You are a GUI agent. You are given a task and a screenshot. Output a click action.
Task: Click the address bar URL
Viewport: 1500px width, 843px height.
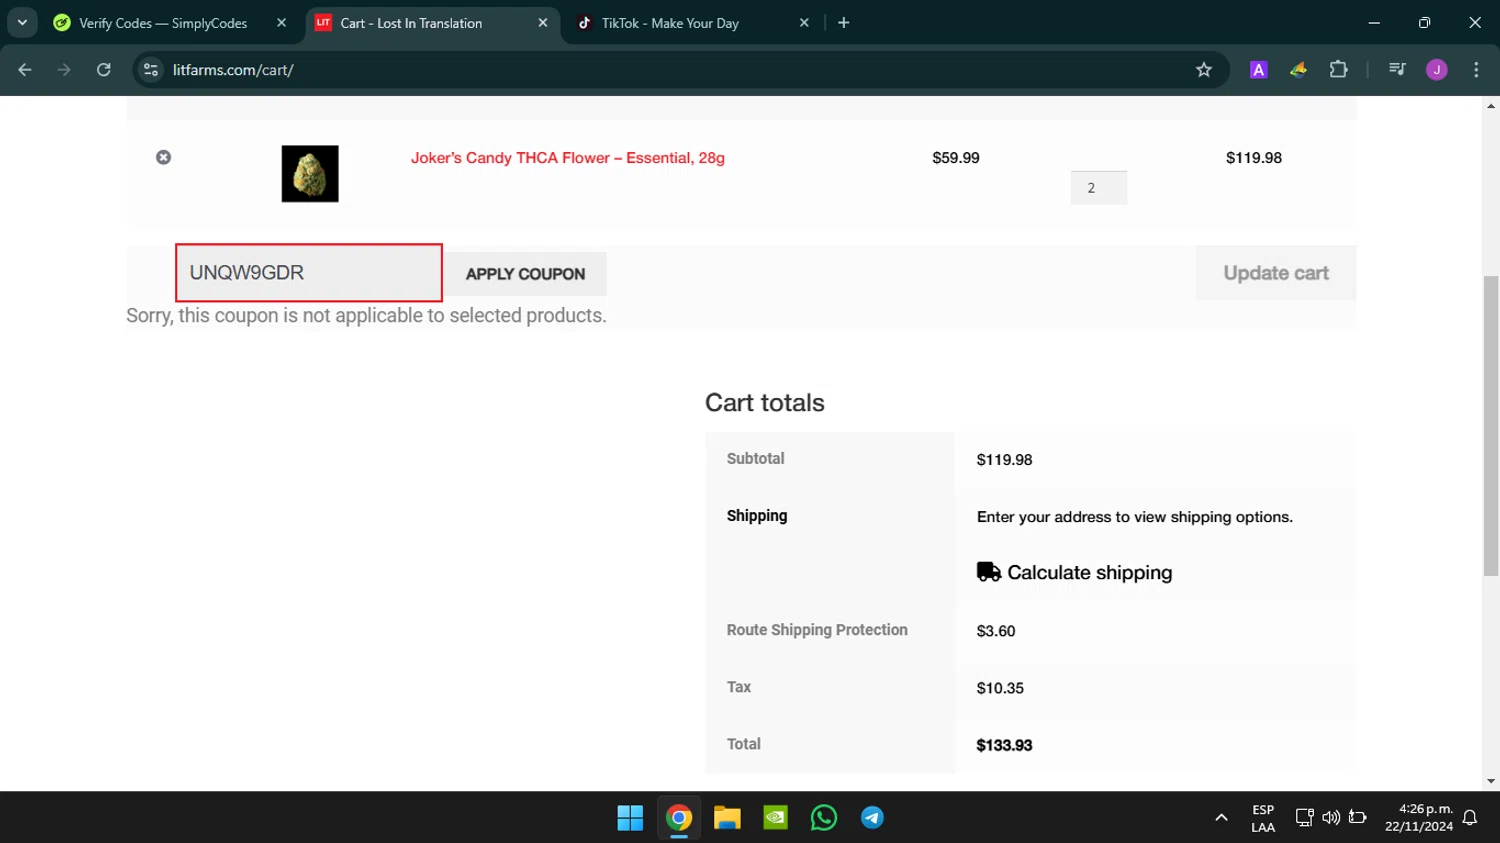[x=233, y=70]
